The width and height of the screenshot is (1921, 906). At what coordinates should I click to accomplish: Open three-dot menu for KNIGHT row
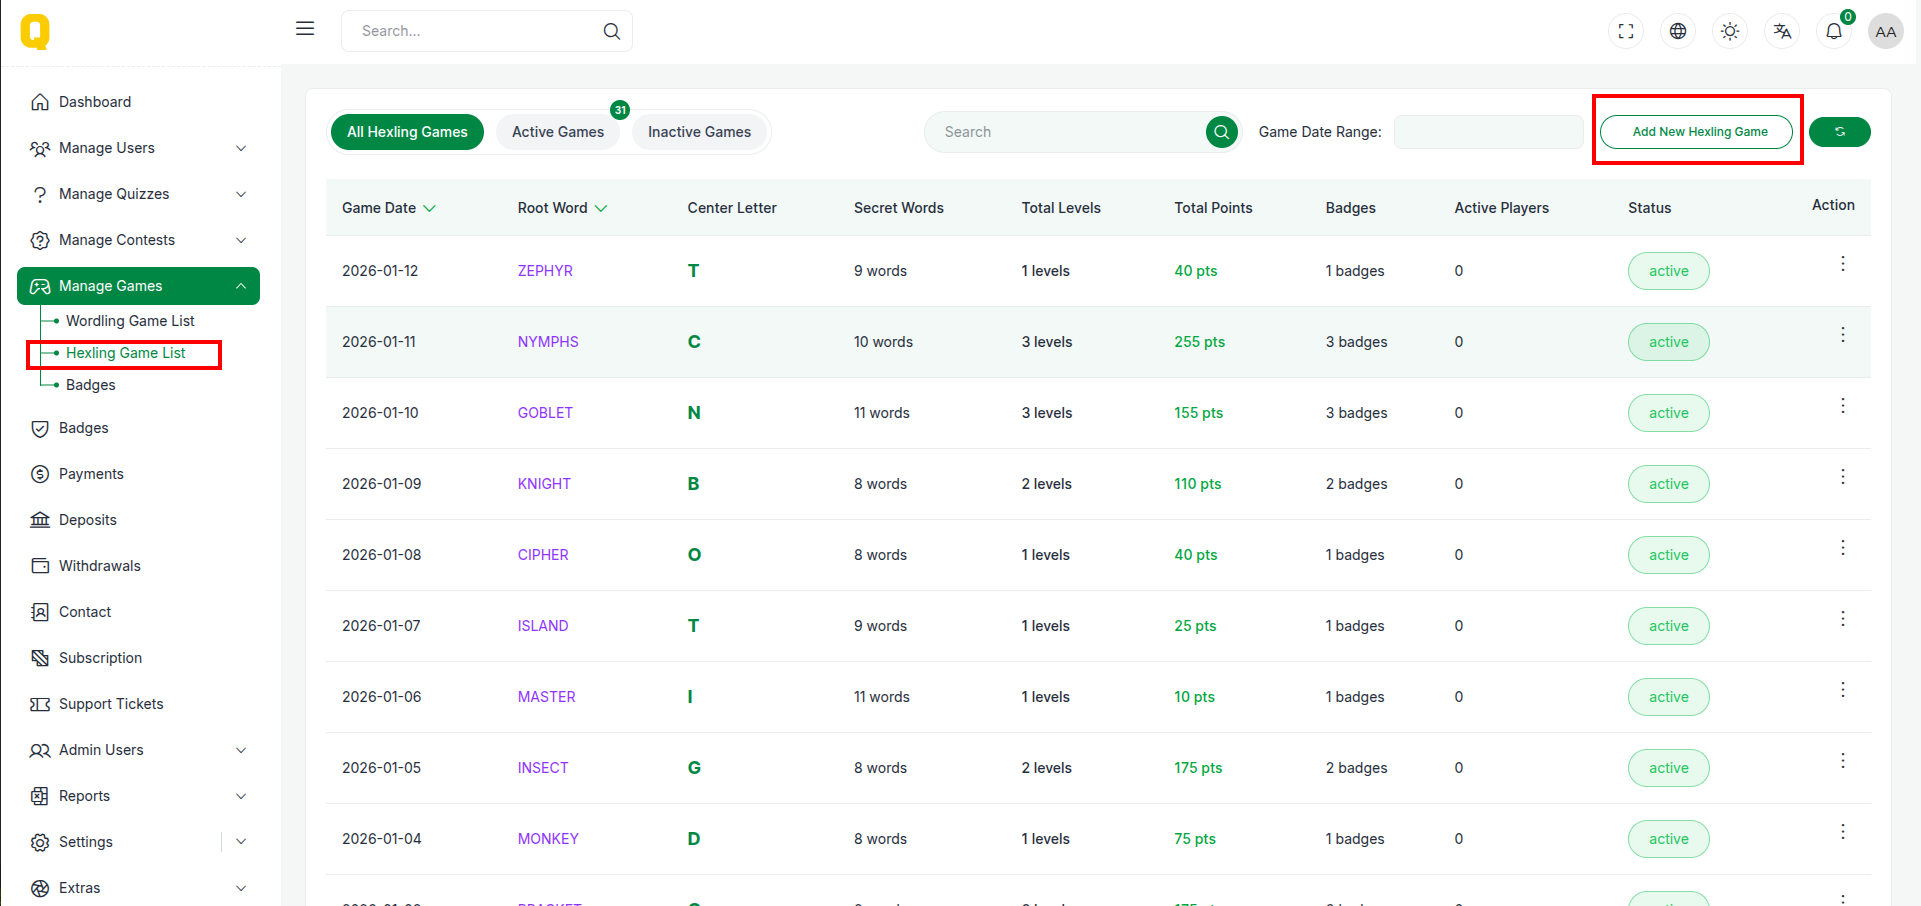pos(1842,477)
